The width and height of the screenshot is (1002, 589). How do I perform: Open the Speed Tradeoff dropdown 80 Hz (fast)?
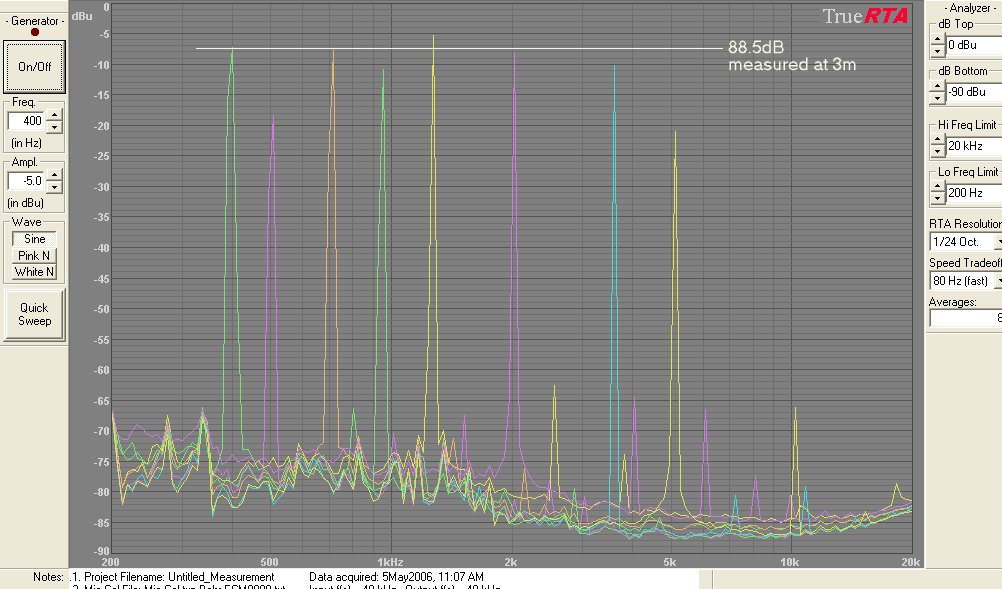coord(966,281)
